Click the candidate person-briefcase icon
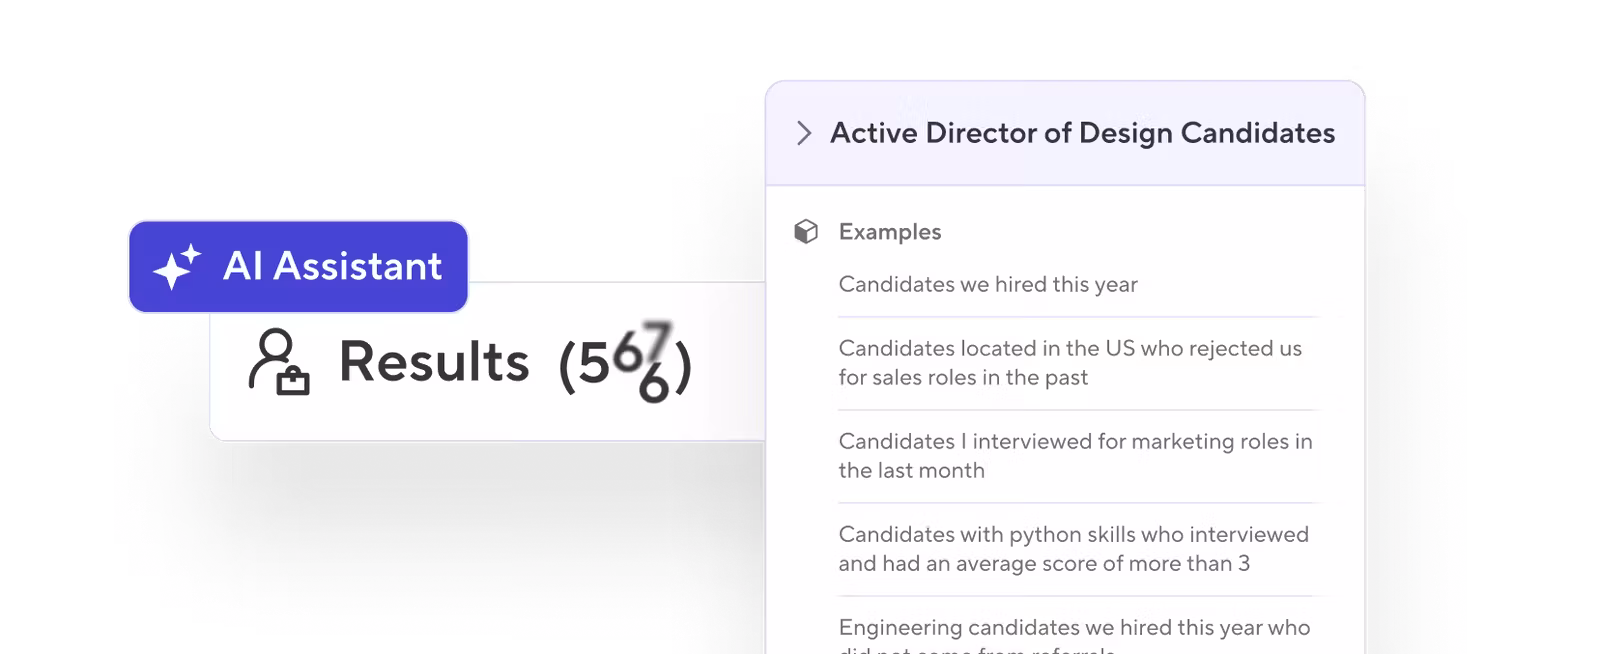 pyautogui.click(x=278, y=361)
